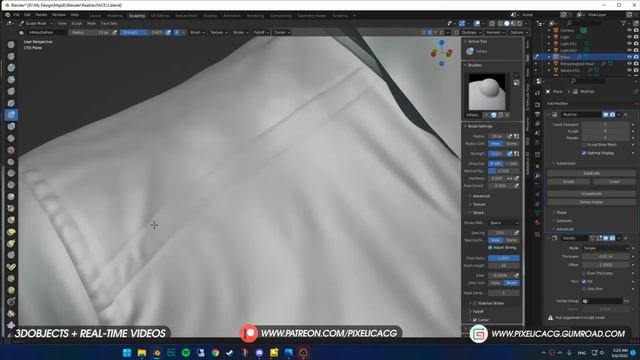640x360 pixels.
Task: Hide Plane object using eye icon
Action: (629, 57)
